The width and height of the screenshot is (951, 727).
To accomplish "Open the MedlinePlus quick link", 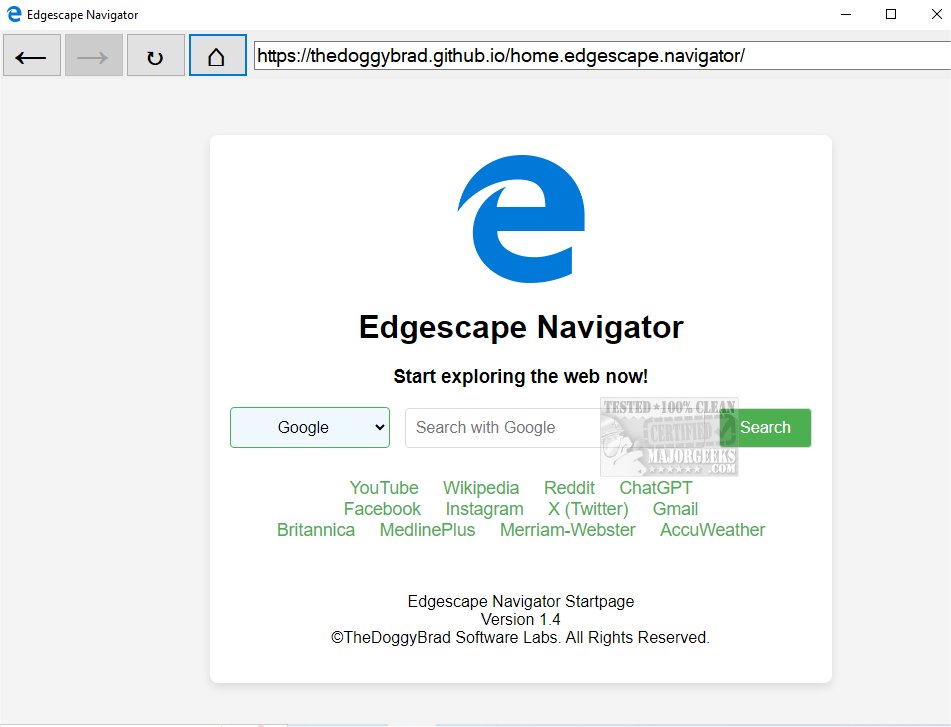I will tap(428, 530).
